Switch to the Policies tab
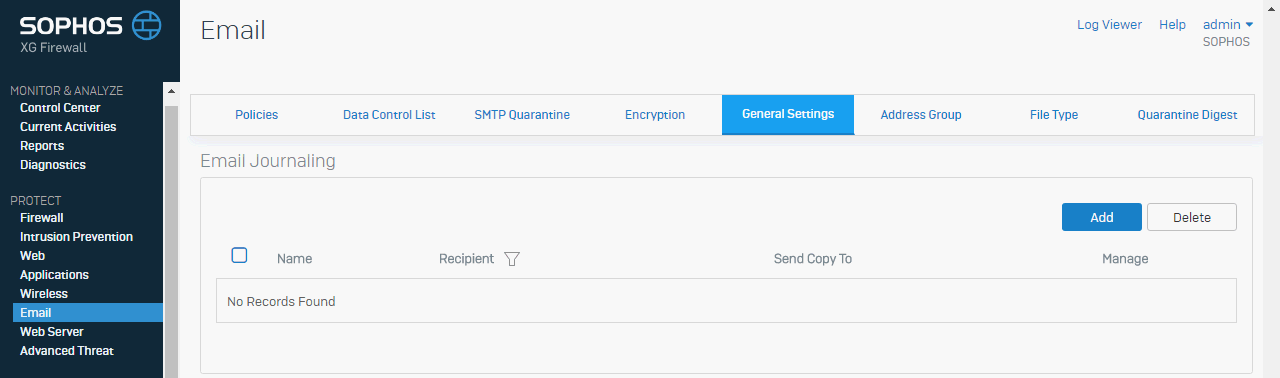 coord(256,115)
